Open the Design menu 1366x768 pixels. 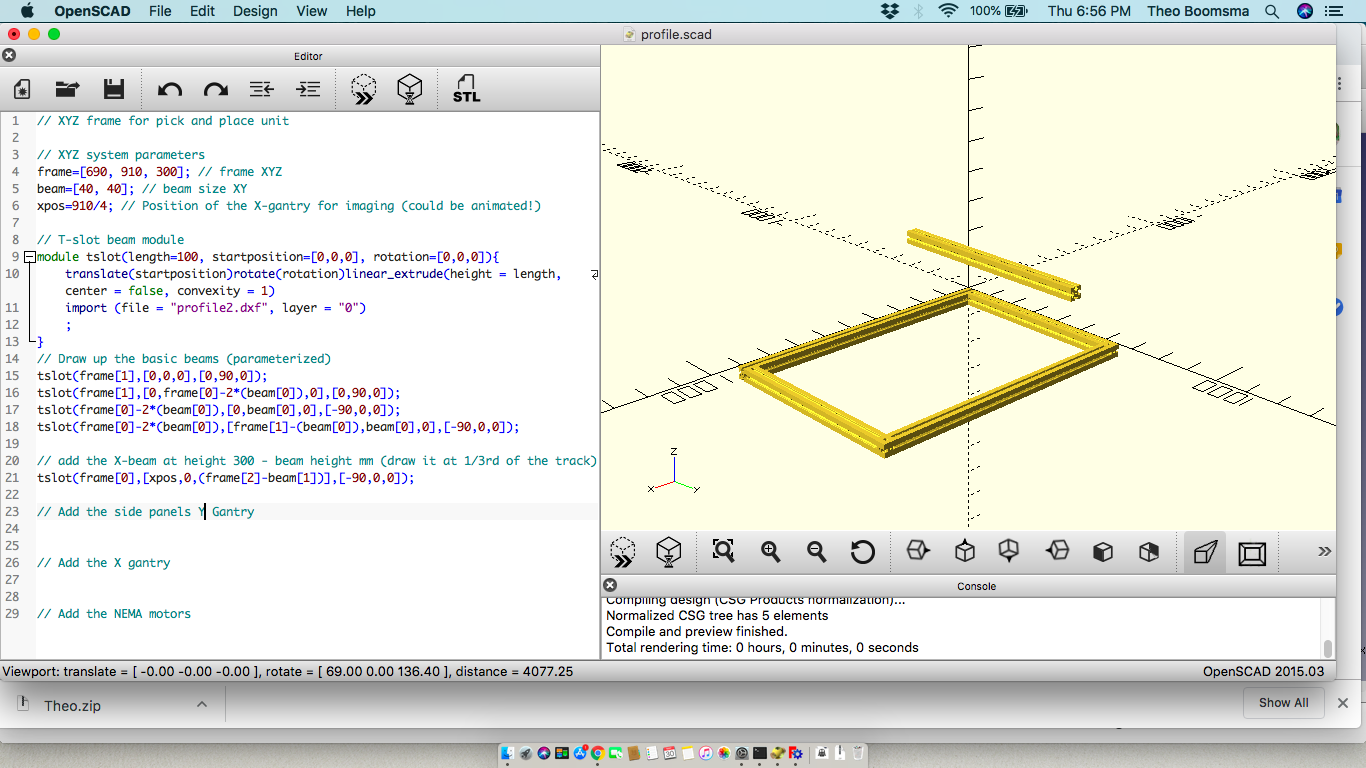pyautogui.click(x=255, y=11)
